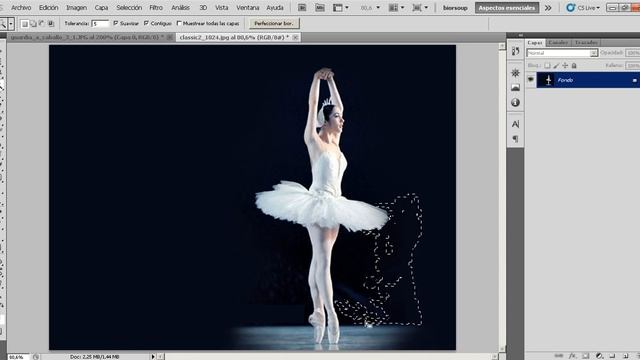Open the screen mode dropdown
Image resolution: width=640 pixels, height=360 pixels.
click(x=420, y=8)
